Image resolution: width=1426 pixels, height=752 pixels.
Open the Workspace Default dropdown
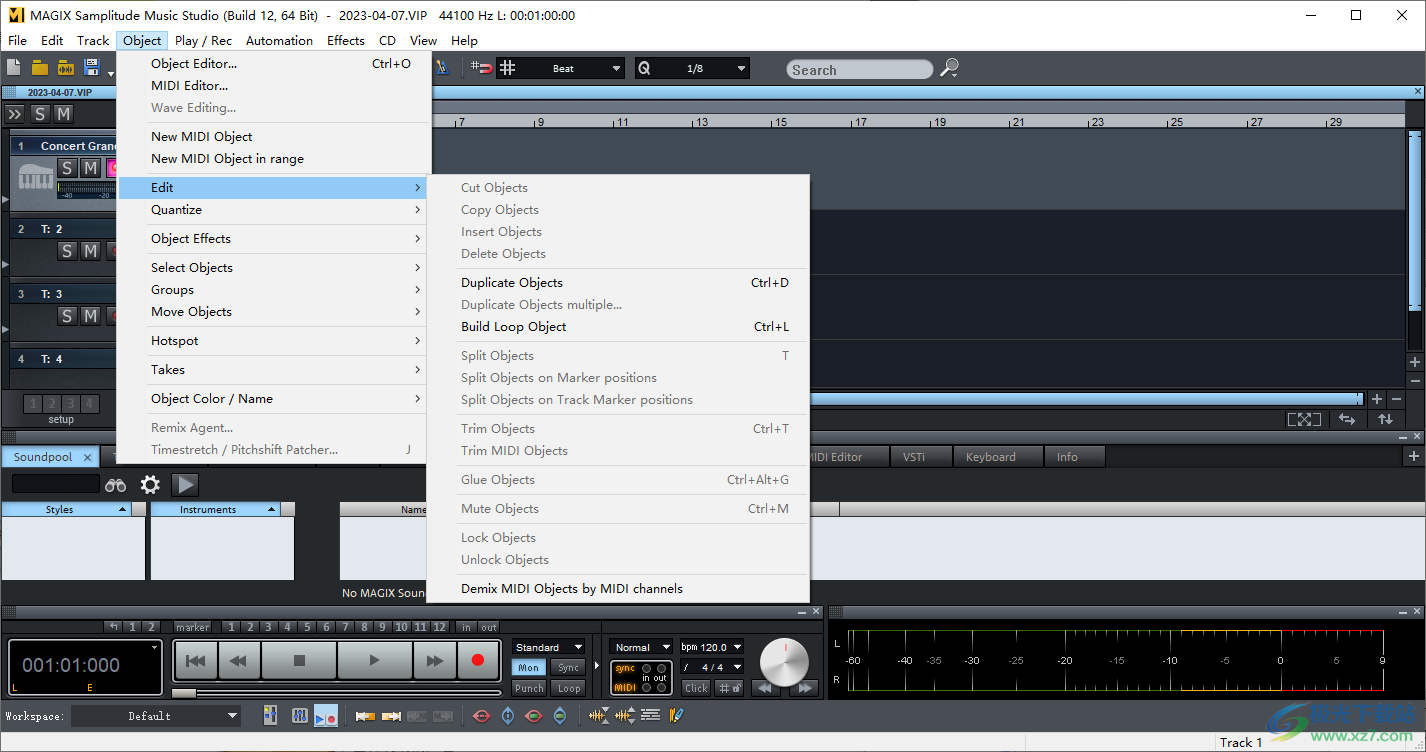click(156, 715)
